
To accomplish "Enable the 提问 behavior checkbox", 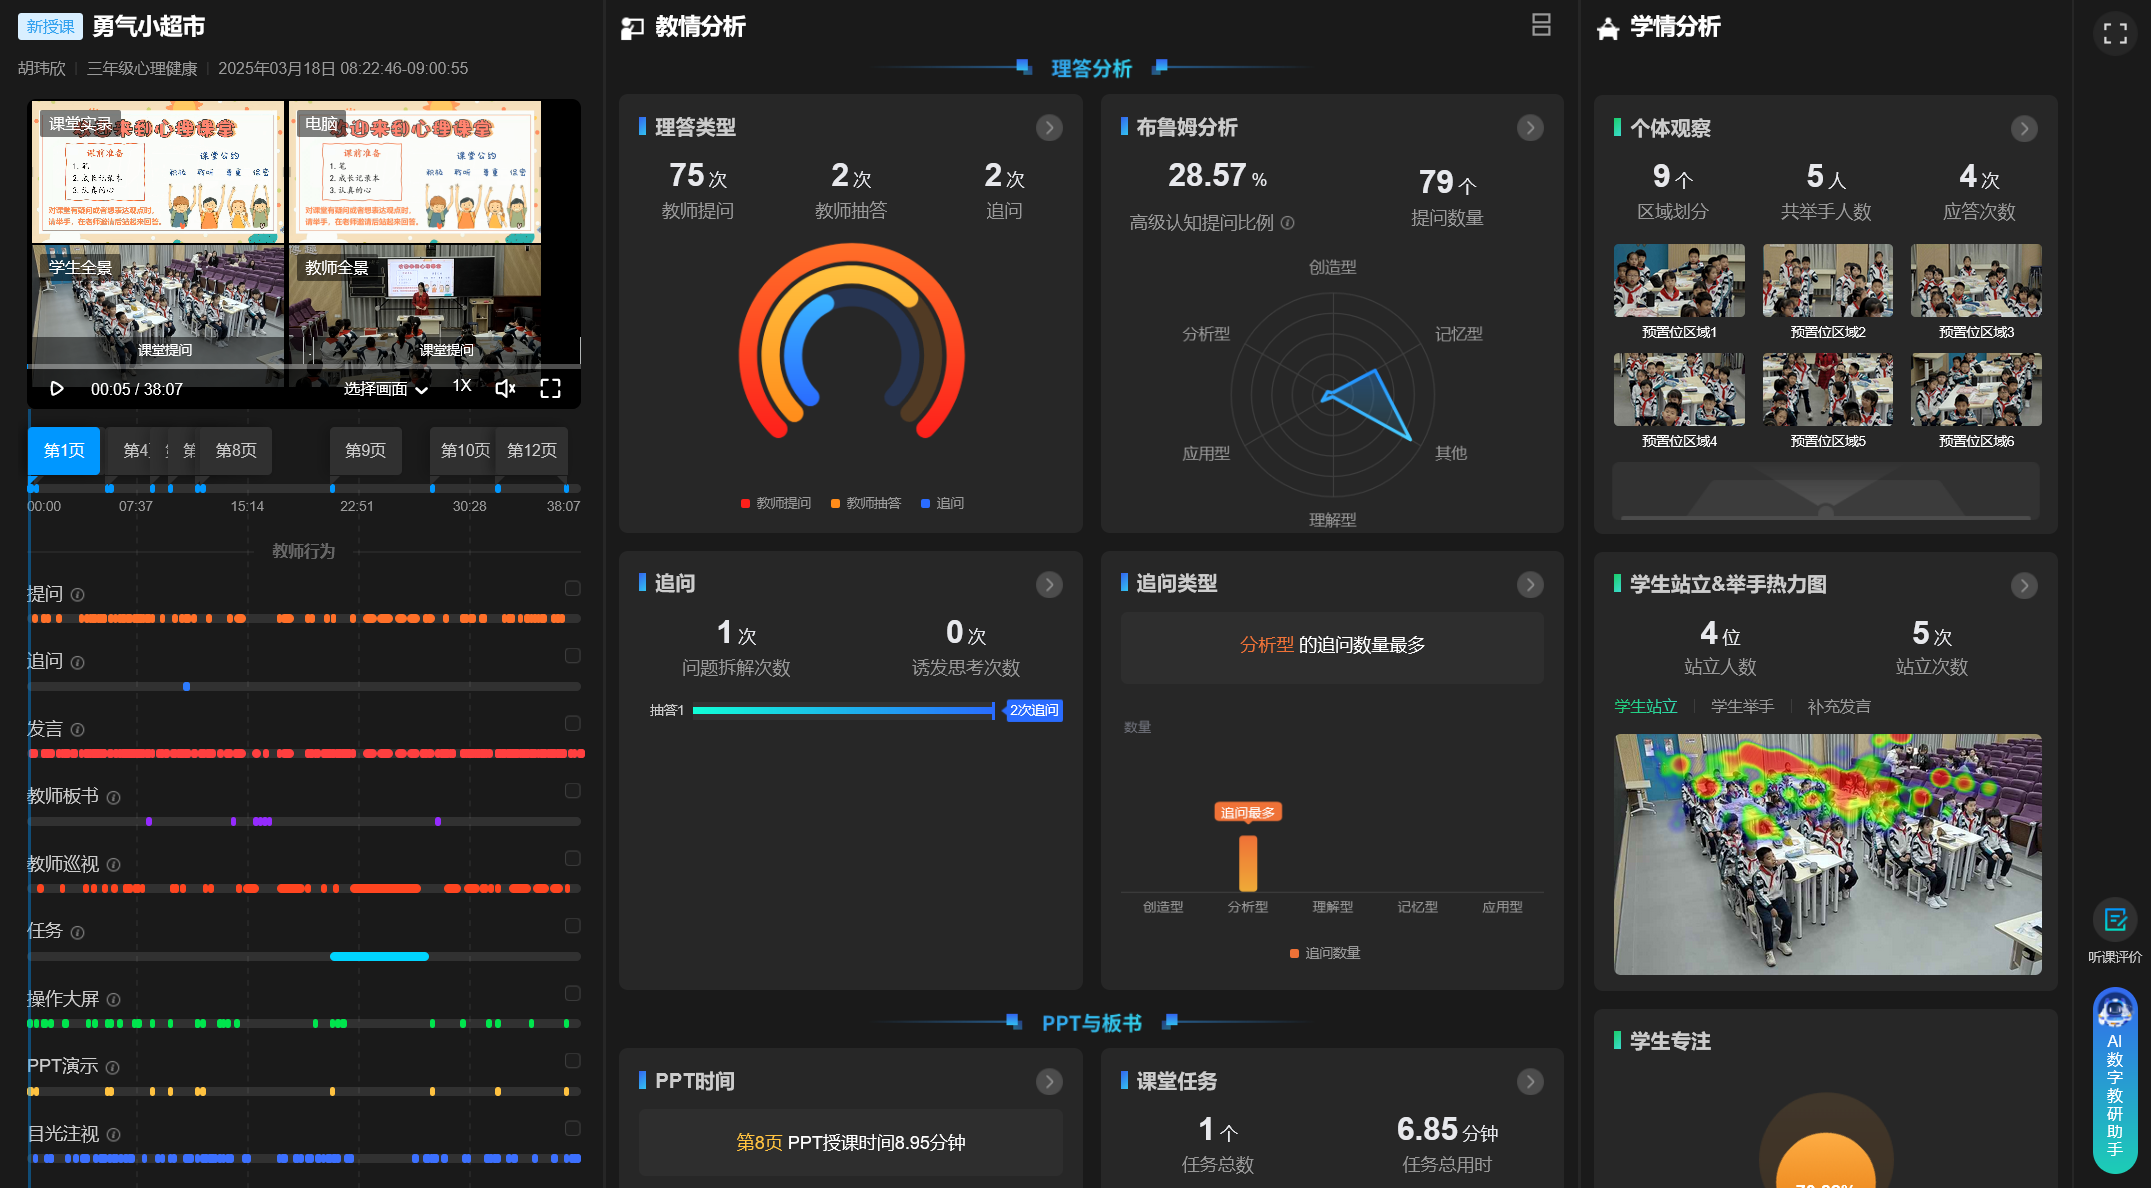I will [x=573, y=588].
